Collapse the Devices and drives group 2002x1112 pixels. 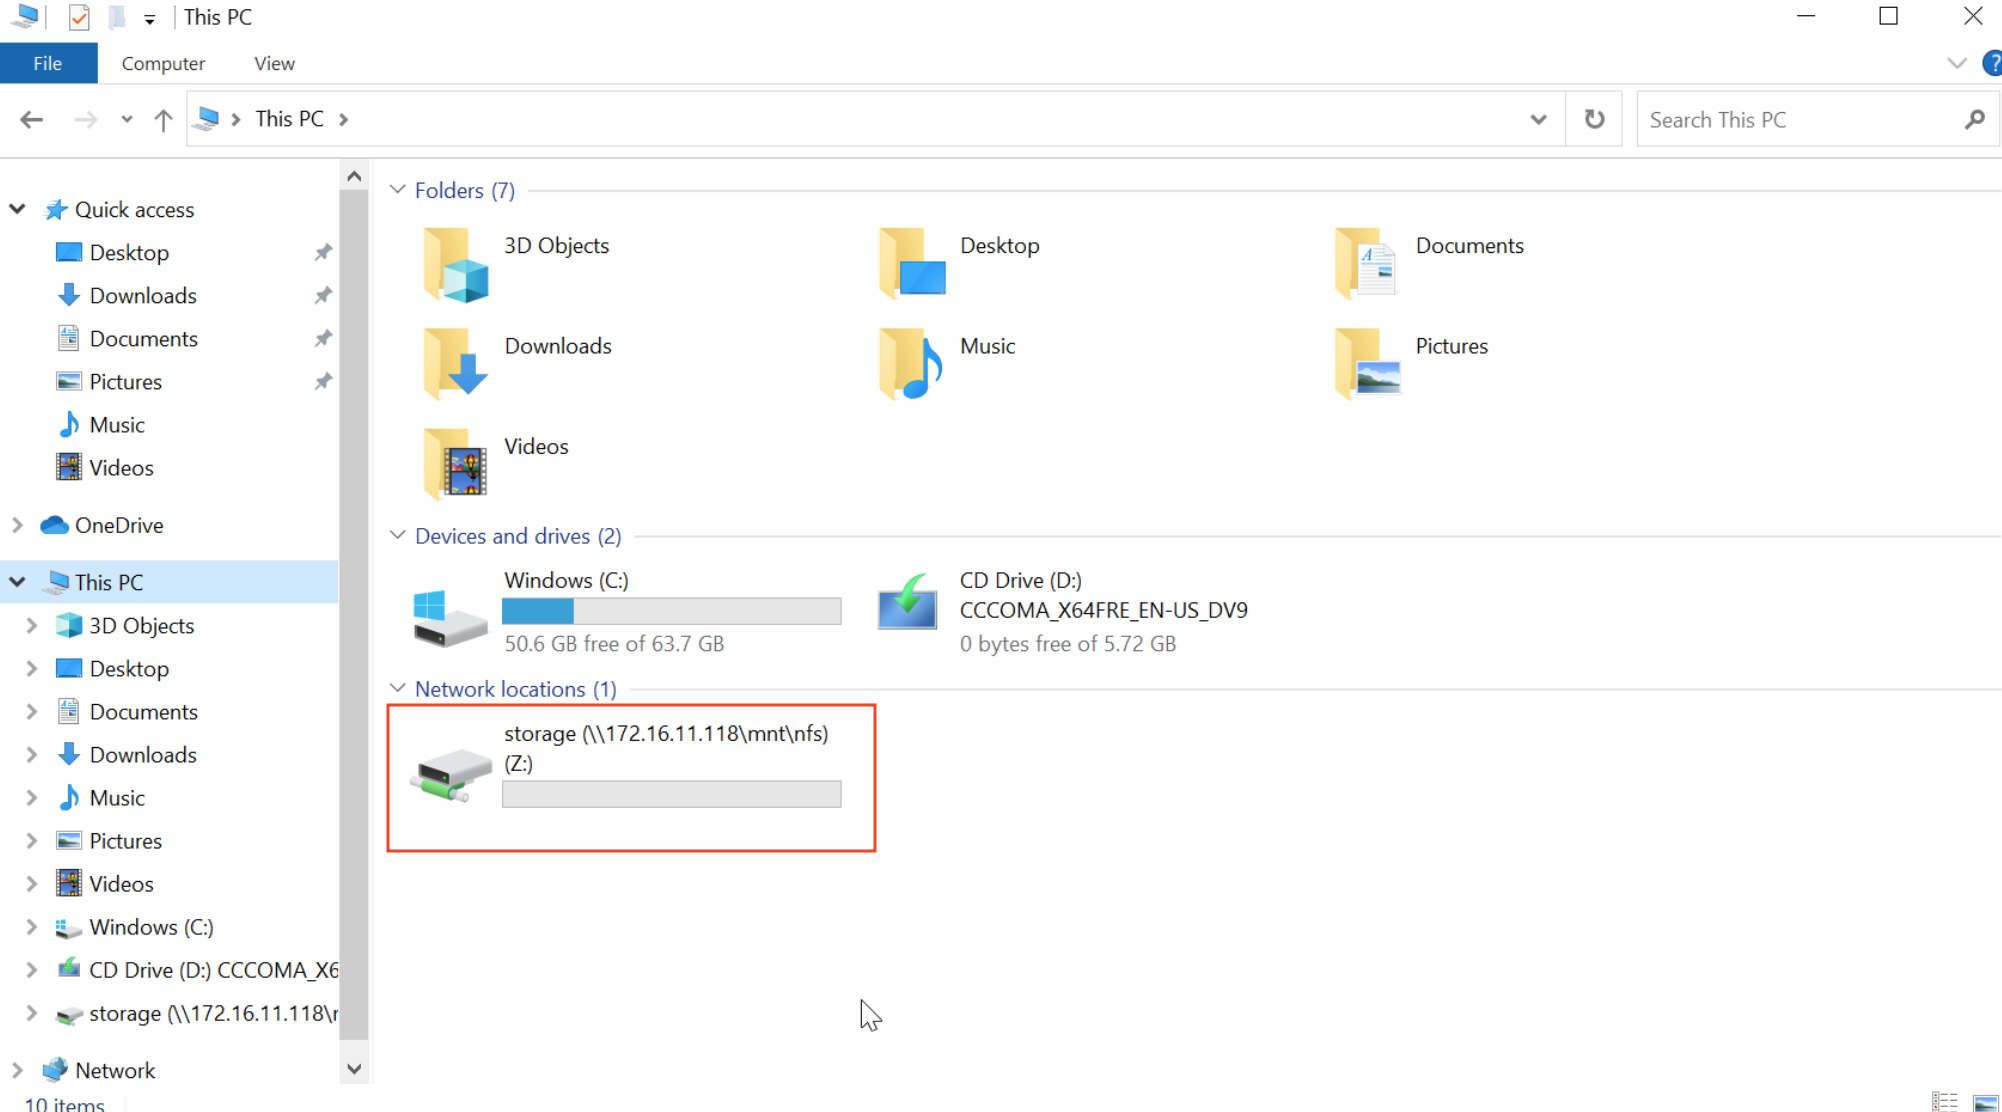pos(398,536)
